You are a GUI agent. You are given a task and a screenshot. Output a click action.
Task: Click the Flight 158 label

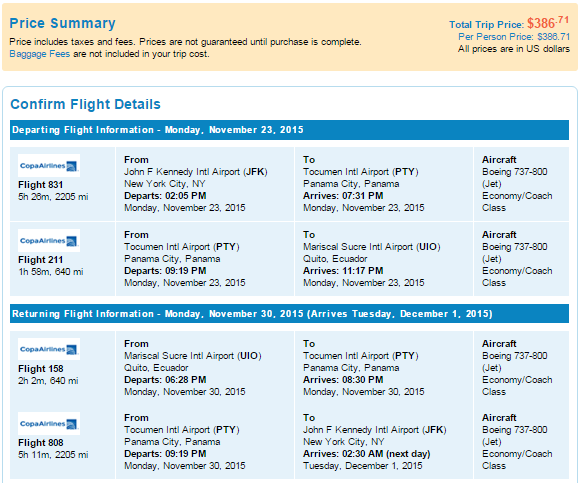tap(41, 369)
